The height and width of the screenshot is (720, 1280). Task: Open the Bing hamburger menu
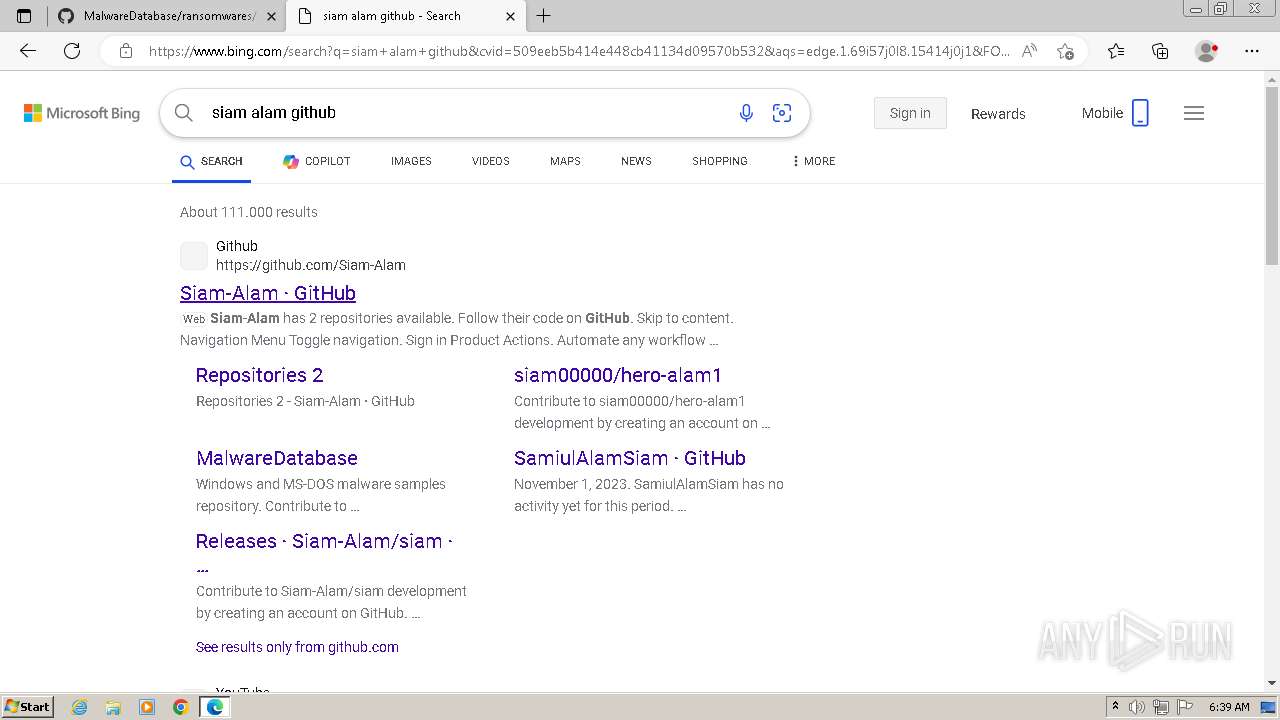pos(1194,113)
